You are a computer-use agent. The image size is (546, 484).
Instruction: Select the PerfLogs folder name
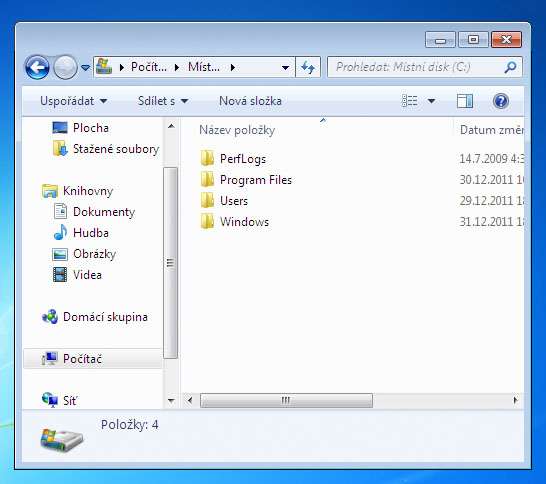pyautogui.click(x=243, y=159)
